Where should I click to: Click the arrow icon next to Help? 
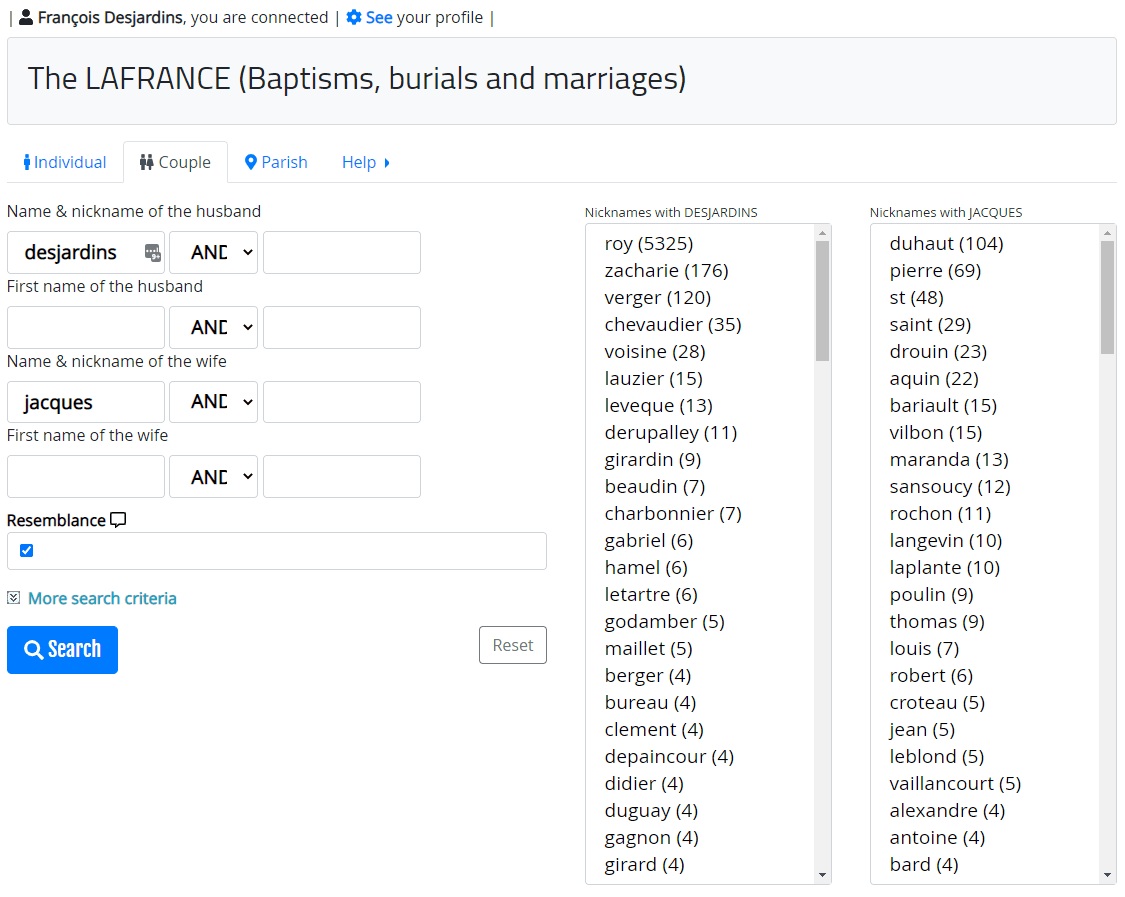(x=387, y=163)
